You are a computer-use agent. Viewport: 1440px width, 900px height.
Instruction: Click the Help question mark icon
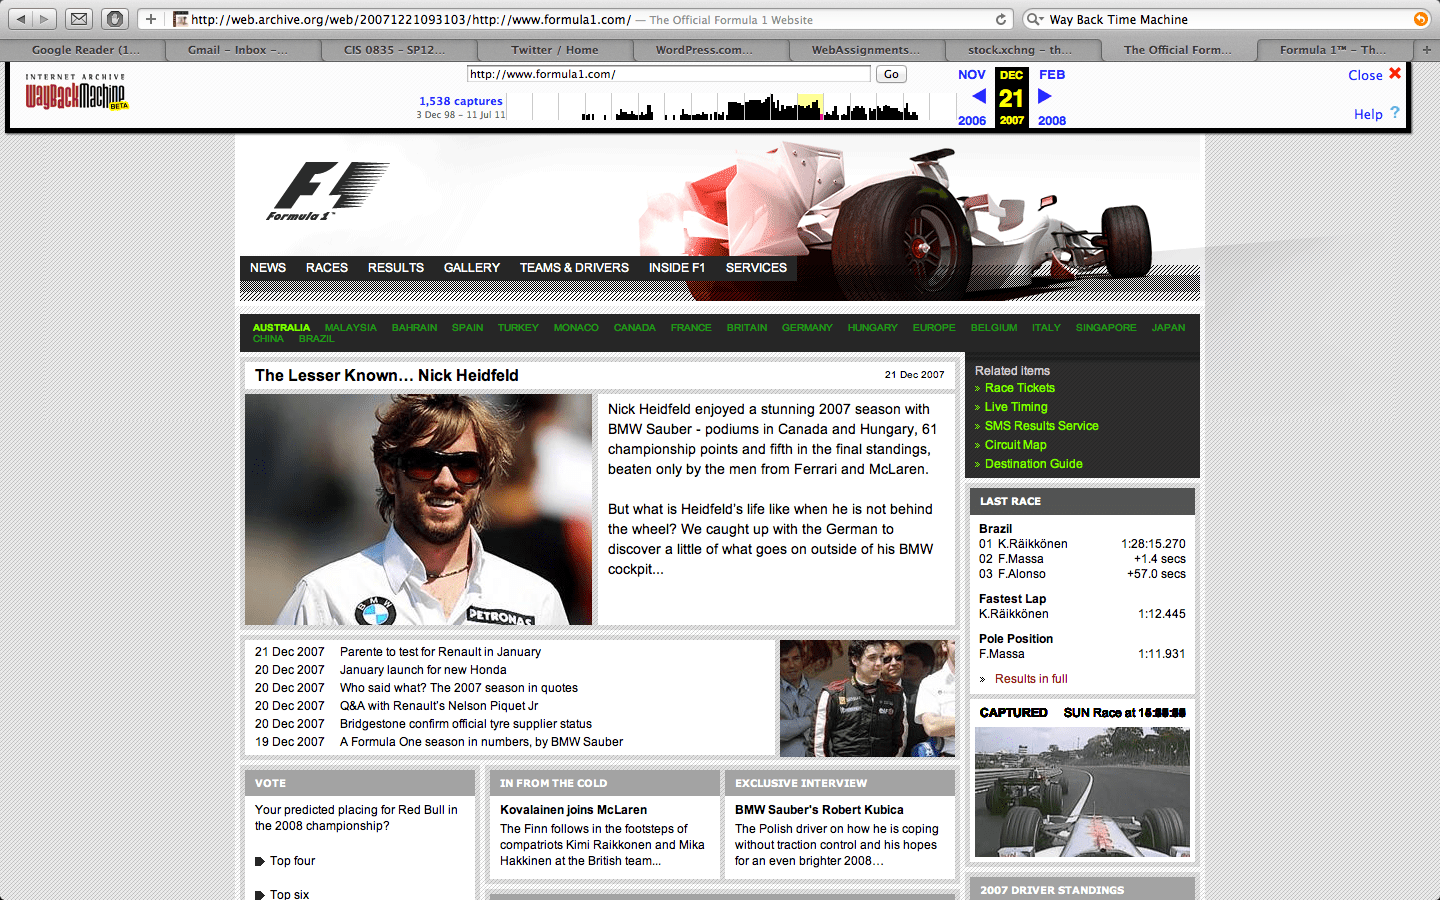(x=1395, y=113)
